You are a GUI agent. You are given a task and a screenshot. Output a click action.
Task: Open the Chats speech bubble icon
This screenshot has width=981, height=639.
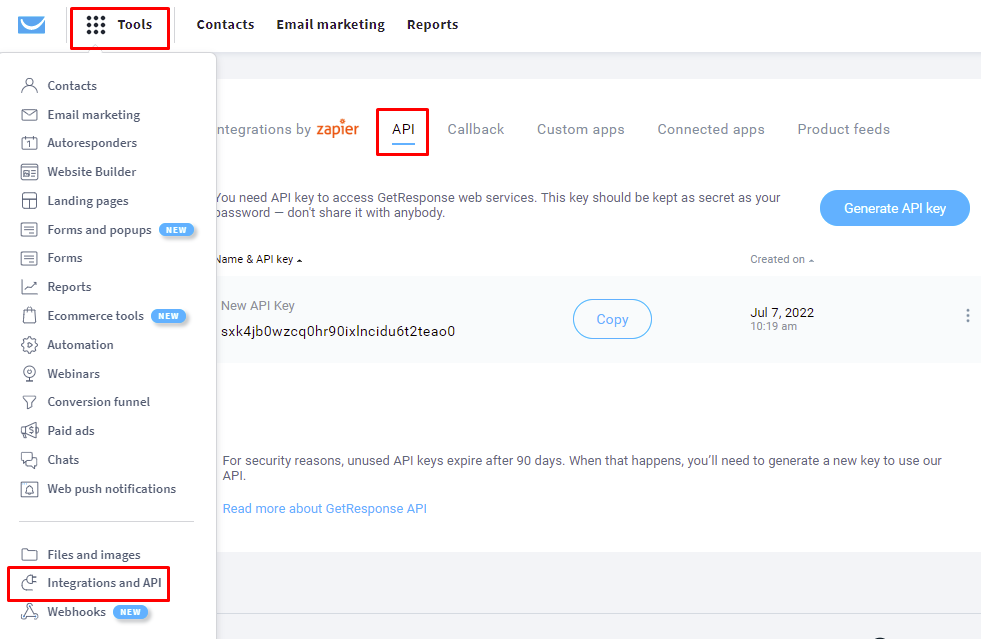[29, 459]
